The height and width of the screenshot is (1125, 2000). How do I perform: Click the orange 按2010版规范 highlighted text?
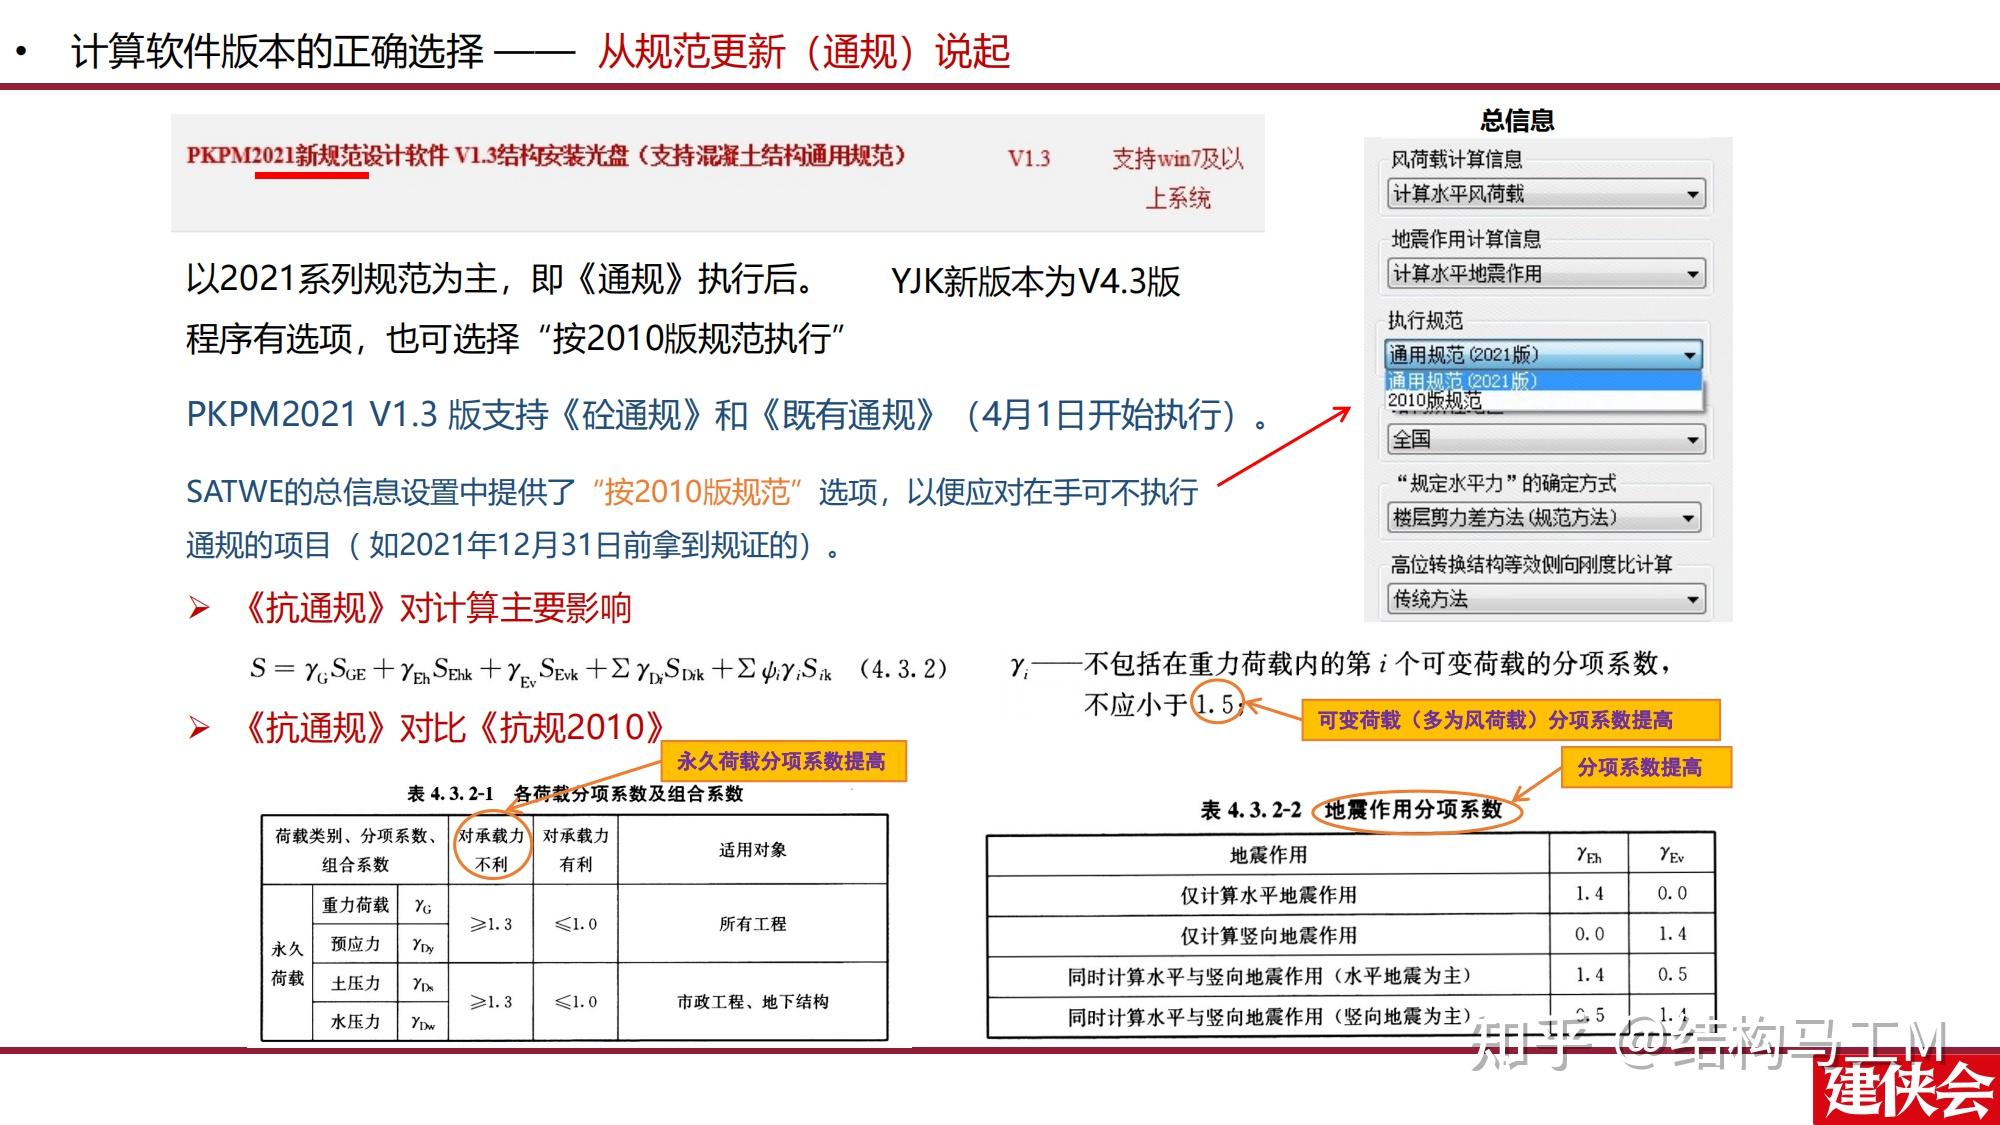click(698, 493)
